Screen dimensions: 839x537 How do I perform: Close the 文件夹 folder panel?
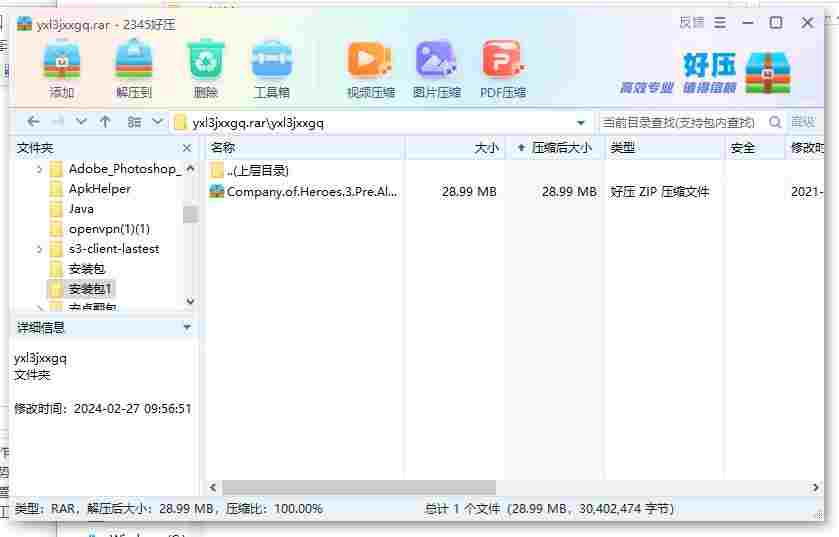[187, 148]
